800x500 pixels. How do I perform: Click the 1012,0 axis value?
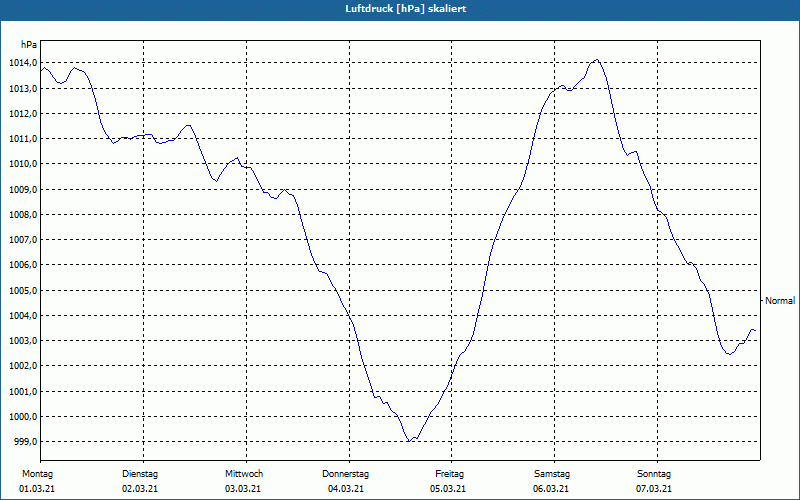tap(23, 113)
